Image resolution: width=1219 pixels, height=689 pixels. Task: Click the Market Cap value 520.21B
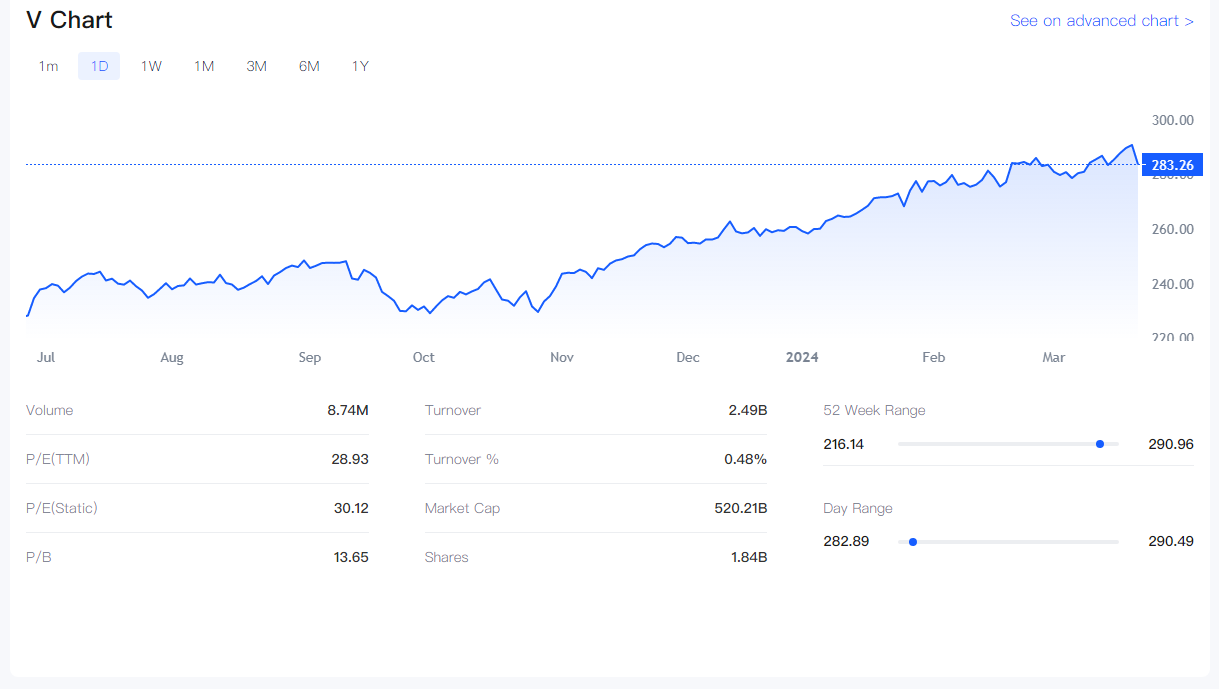pos(740,508)
